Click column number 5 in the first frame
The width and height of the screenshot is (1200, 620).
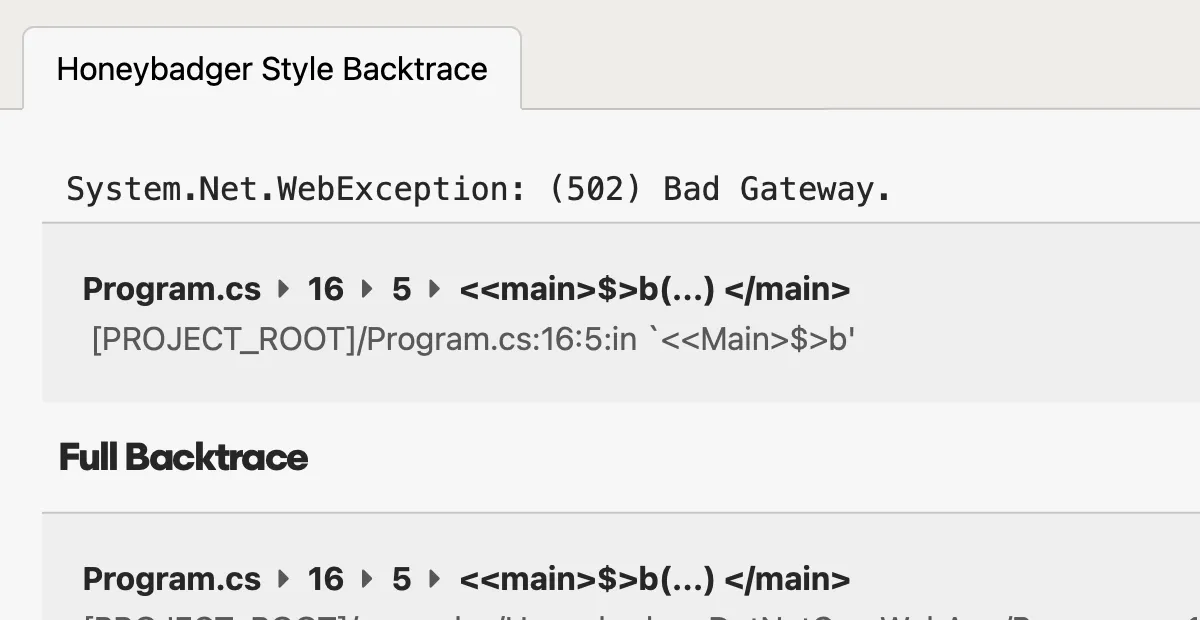[x=400, y=290]
